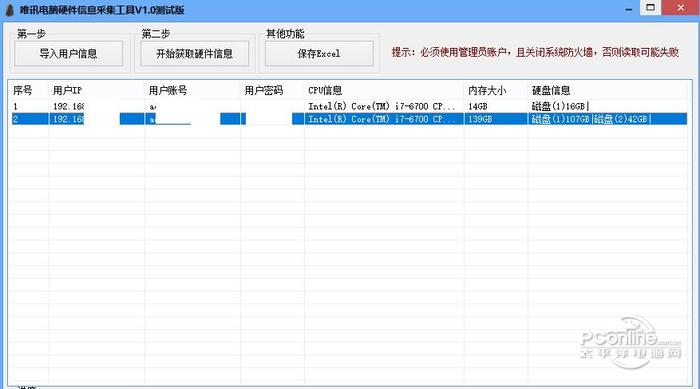Screen dimensions: 700x389
Task: Click the CPU cell in row 2
Action: [x=382, y=119]
